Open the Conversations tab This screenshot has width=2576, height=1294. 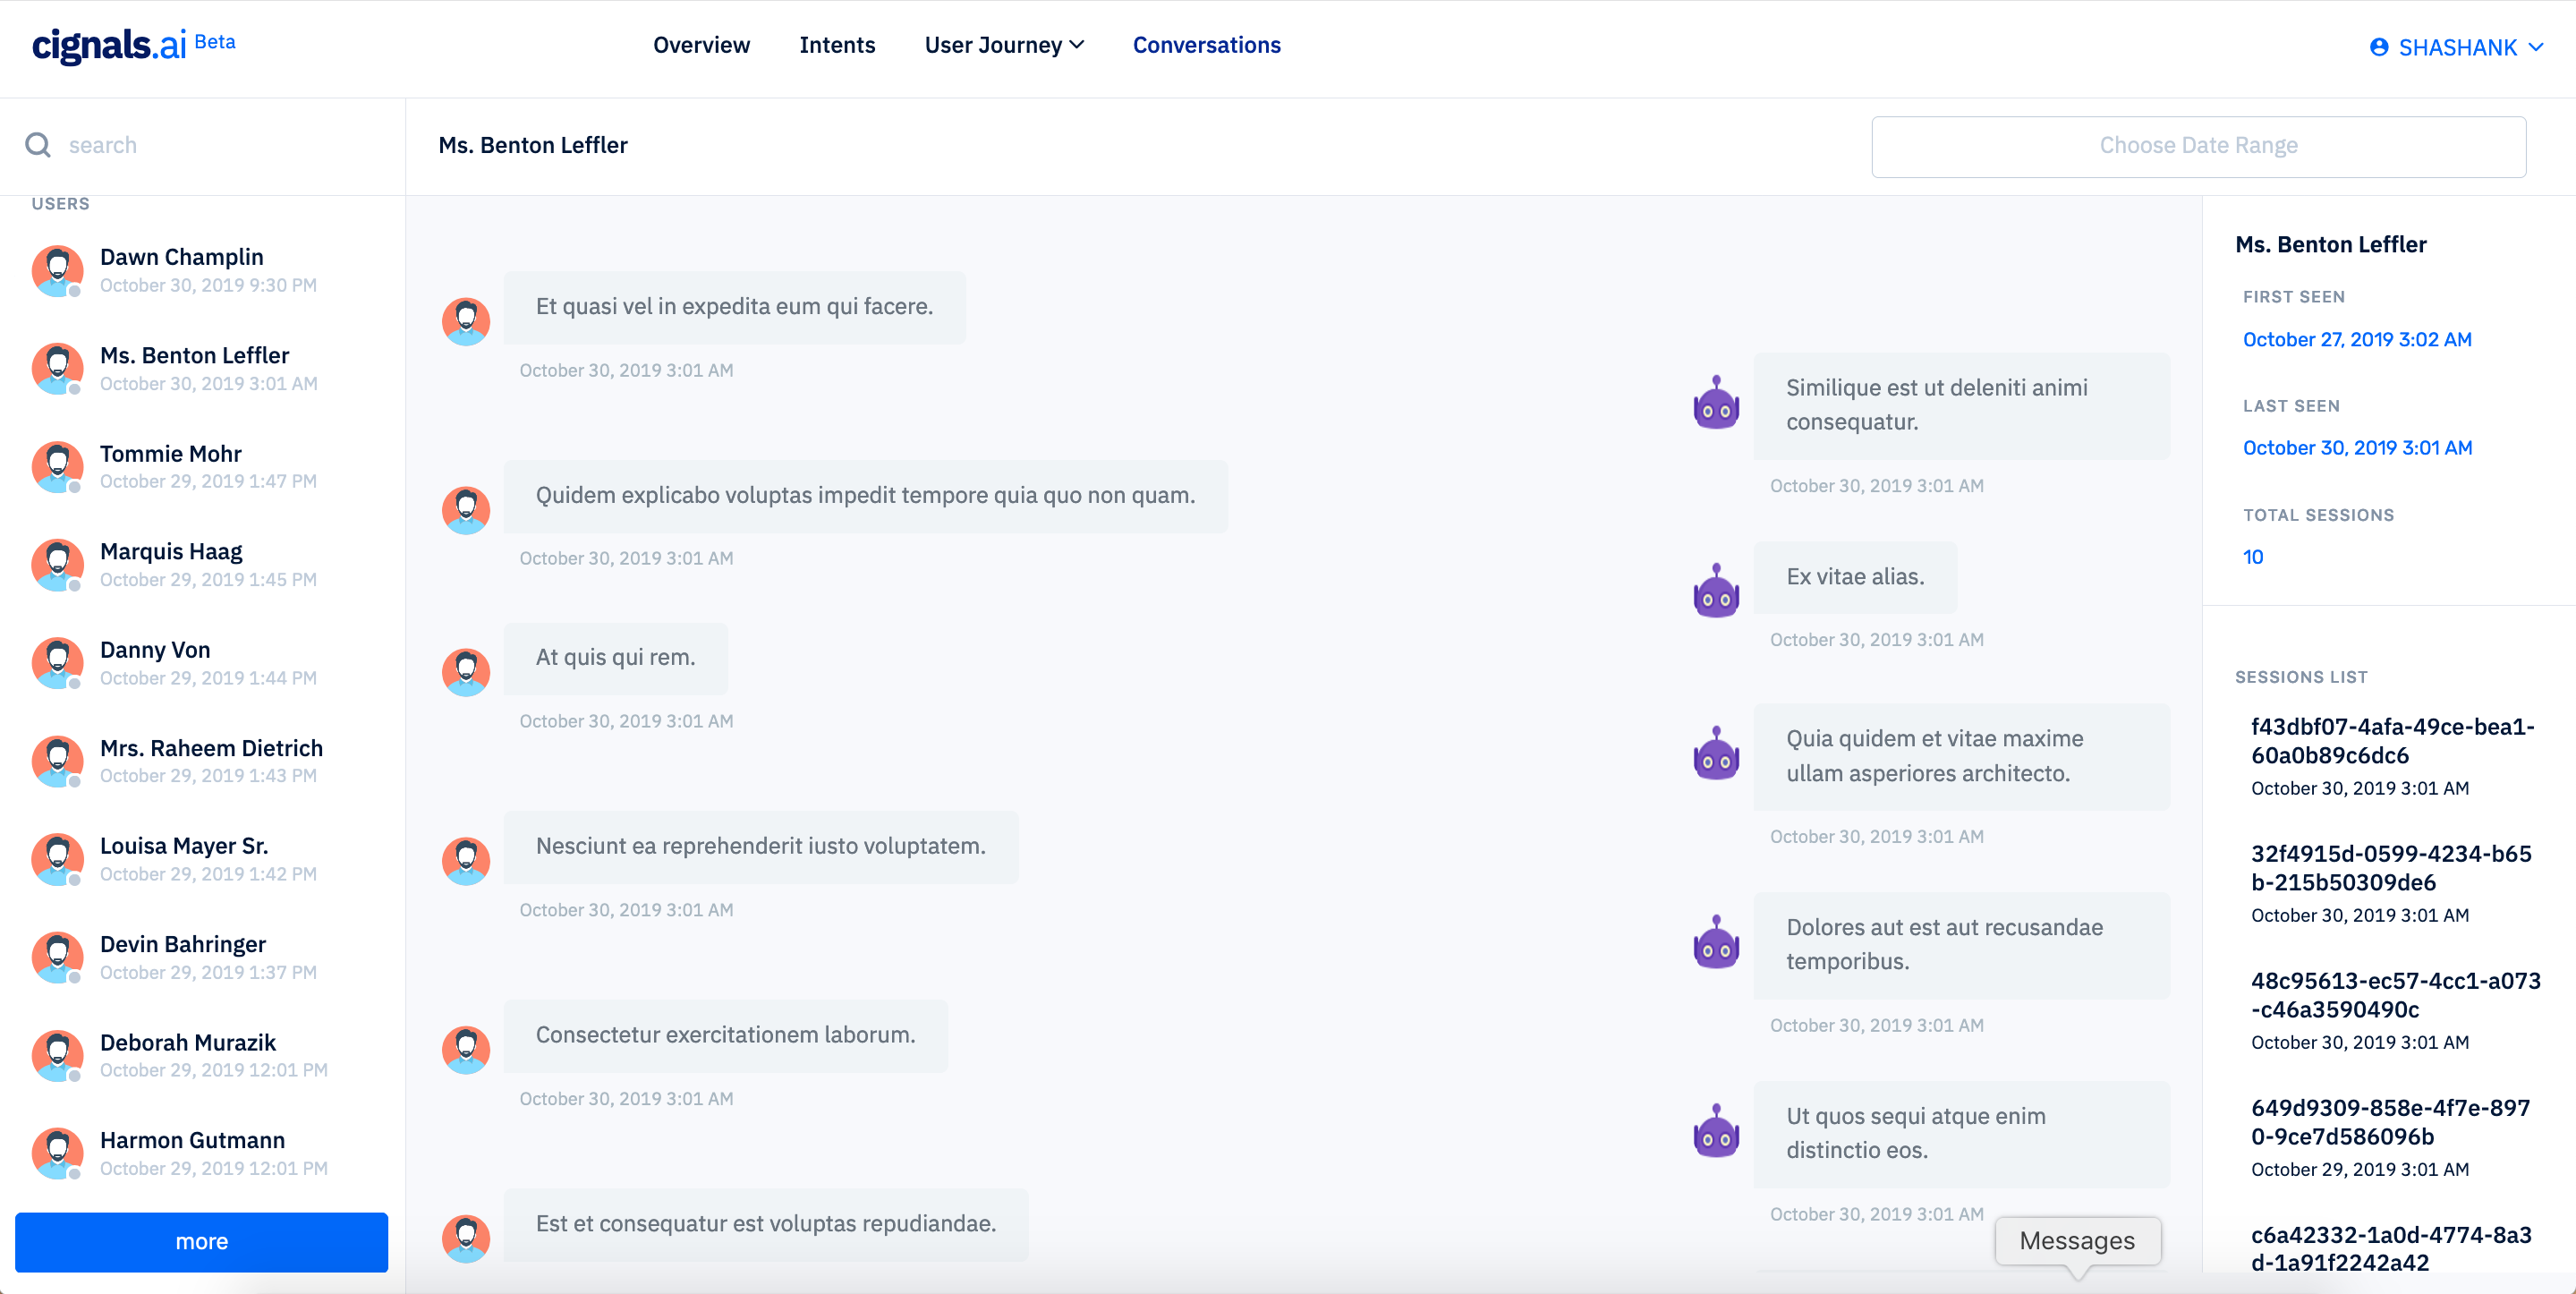pos(1206,45)
